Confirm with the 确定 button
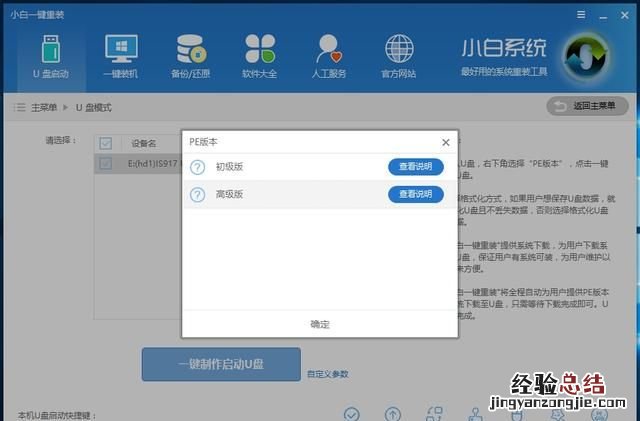 pos(320,324)
